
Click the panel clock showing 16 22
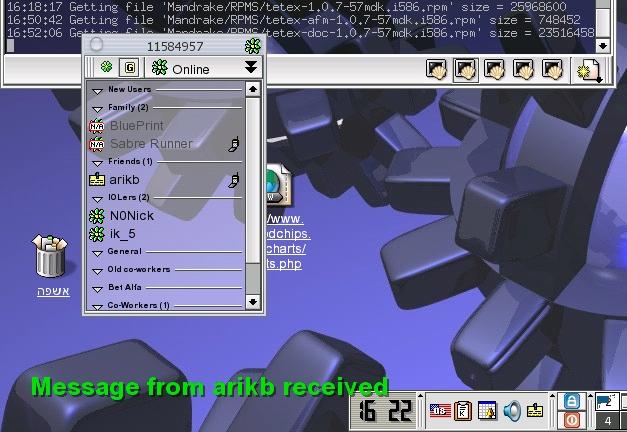point(384,411)
